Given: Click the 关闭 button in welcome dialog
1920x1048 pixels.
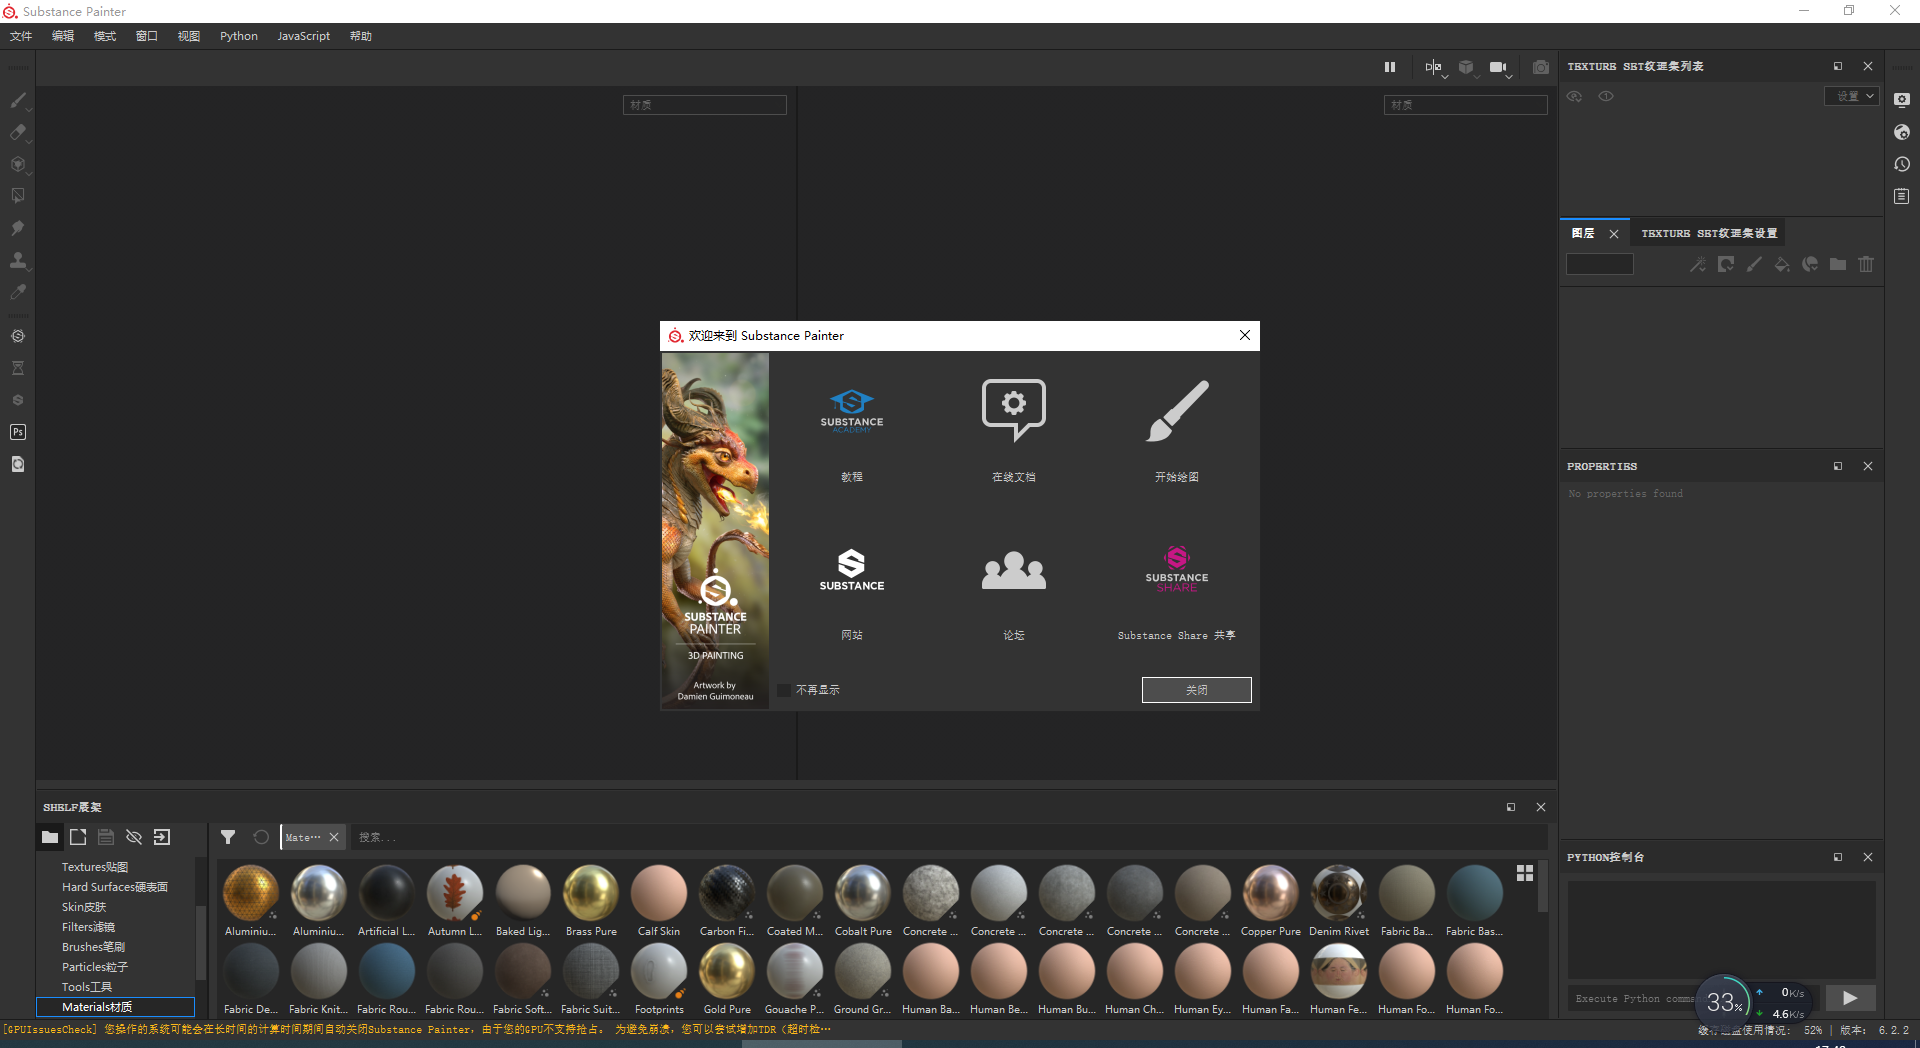Looking at the screenshot, I should point(1196,690).
